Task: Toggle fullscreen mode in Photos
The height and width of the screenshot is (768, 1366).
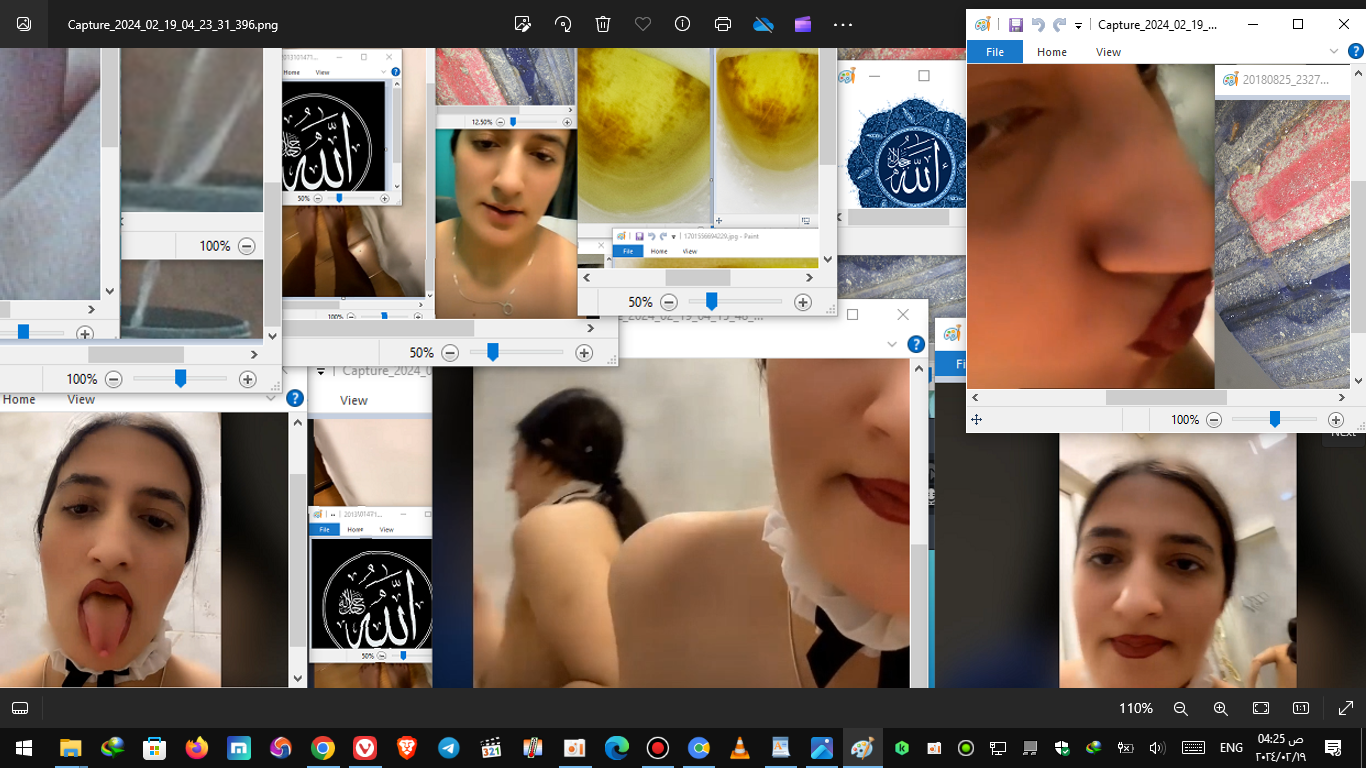Action: coord(1346,708)
